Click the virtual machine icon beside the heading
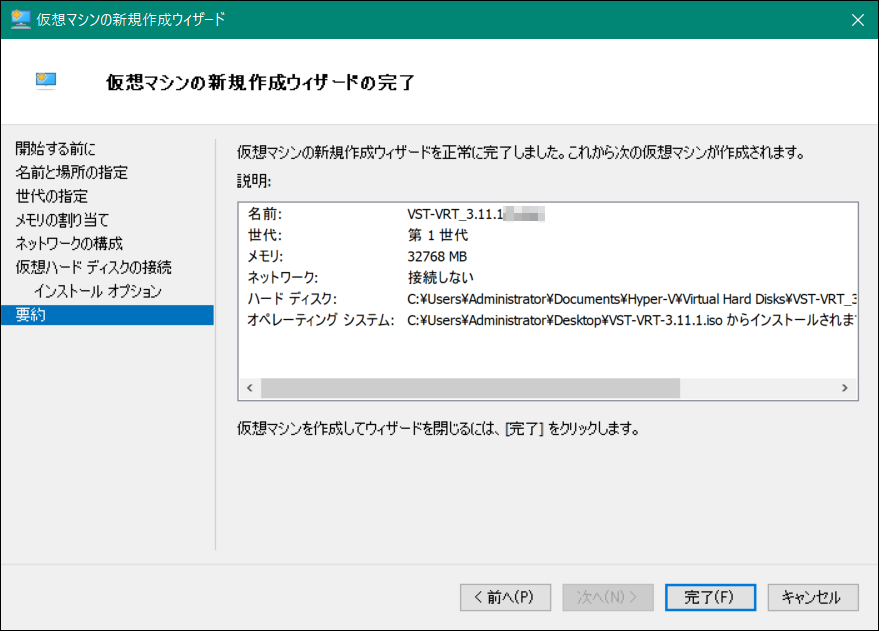The image size is (879, 631). tap(46, 81)
